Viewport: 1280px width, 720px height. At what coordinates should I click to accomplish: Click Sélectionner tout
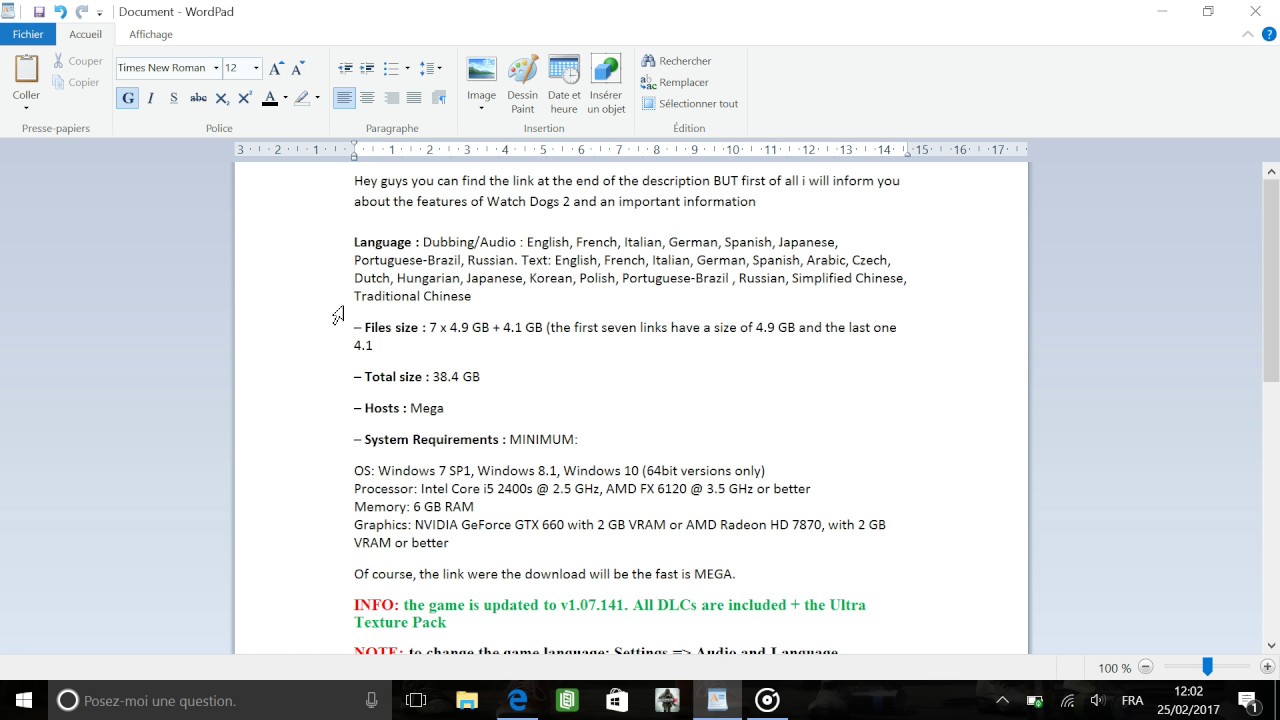690,104
